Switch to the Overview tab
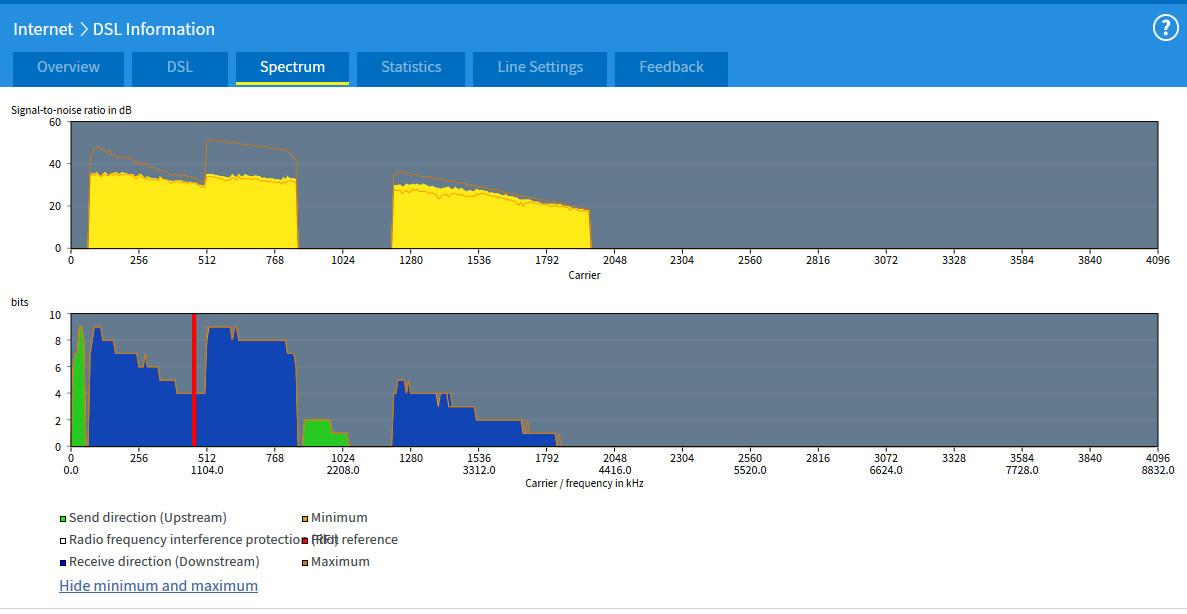1187x614 pixels. coord(68,67)
